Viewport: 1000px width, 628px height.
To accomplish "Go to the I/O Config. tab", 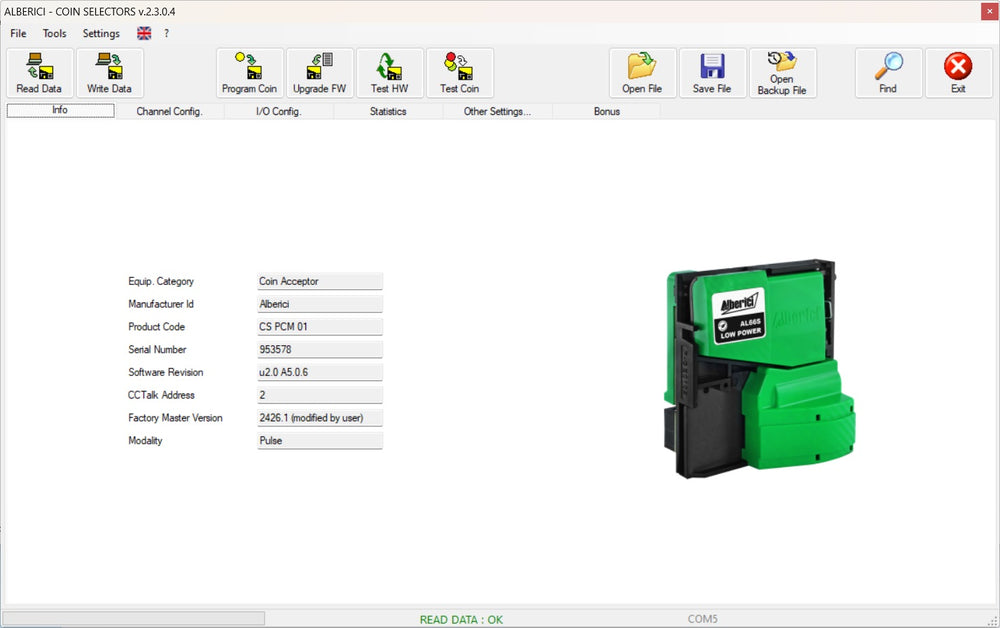I will pyautogui.click(x=279, y=111).
